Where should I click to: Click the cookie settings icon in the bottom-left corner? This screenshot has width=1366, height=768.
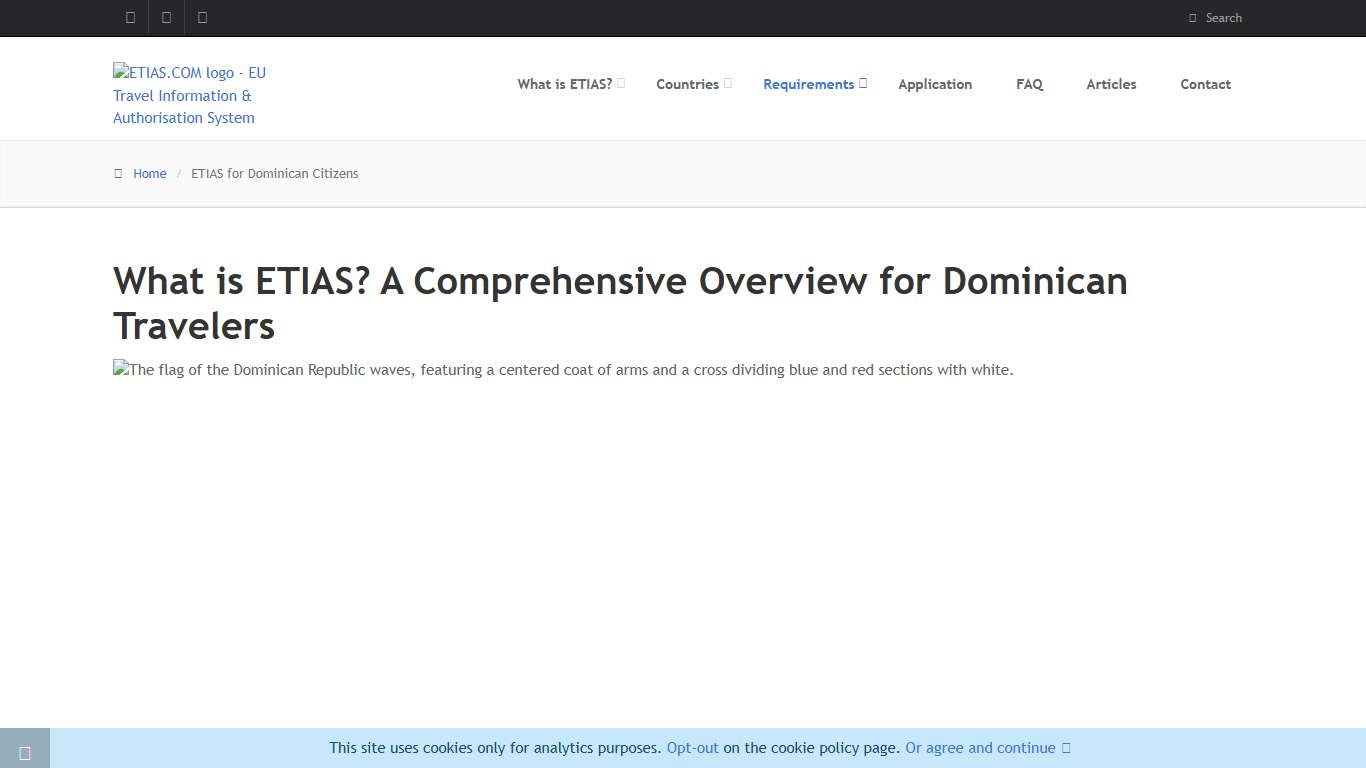[x=25, y=752]
